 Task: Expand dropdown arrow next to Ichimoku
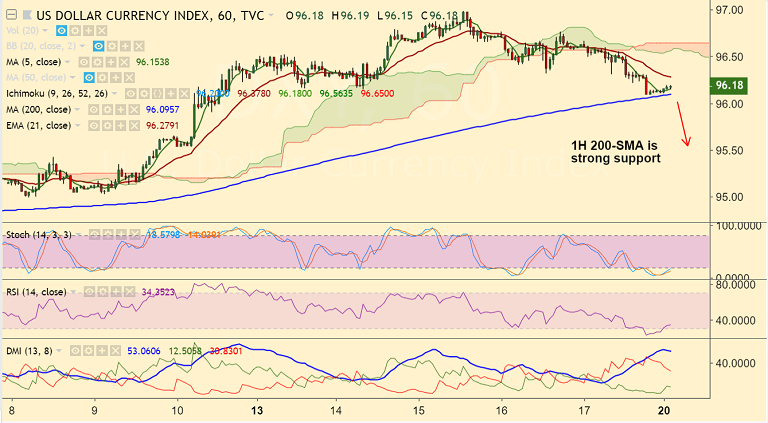[x=114, y=94]
